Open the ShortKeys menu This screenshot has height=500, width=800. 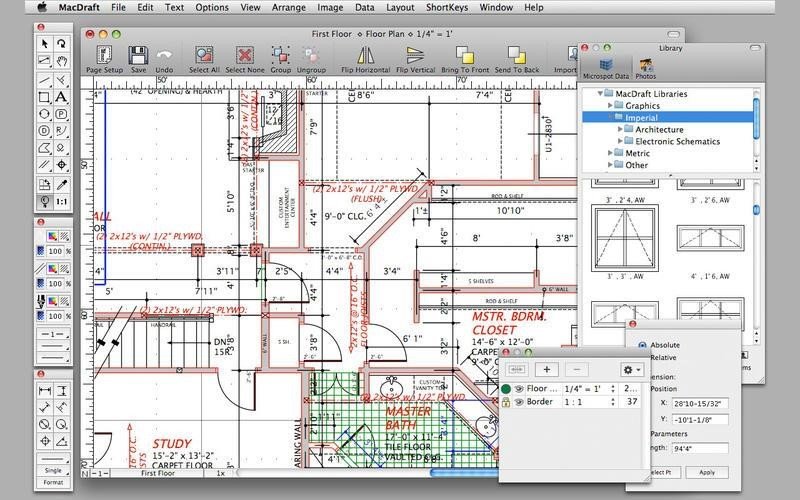pos(447,7)
